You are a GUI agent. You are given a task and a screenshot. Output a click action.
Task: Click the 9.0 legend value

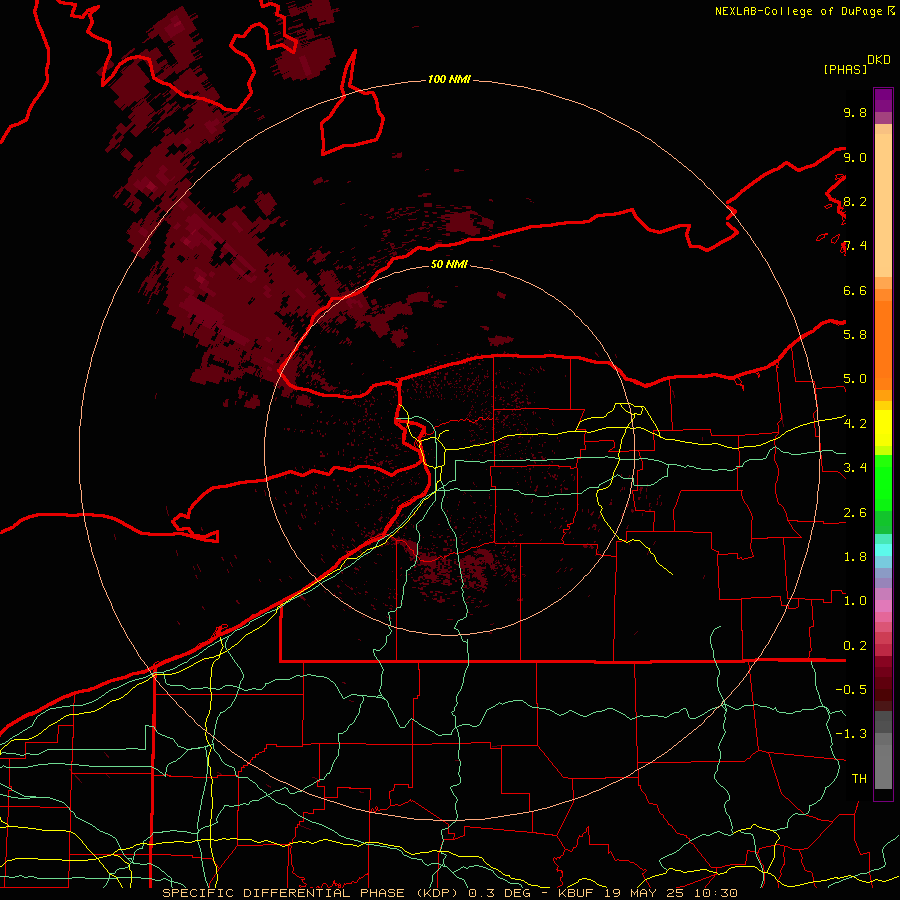click(855, 157)
